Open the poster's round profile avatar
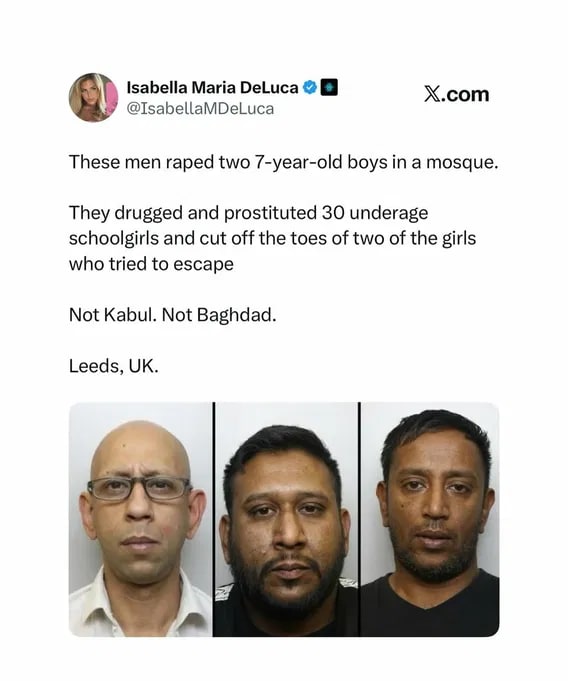Screen dimensions: 568x681 [x=93, y=97]
